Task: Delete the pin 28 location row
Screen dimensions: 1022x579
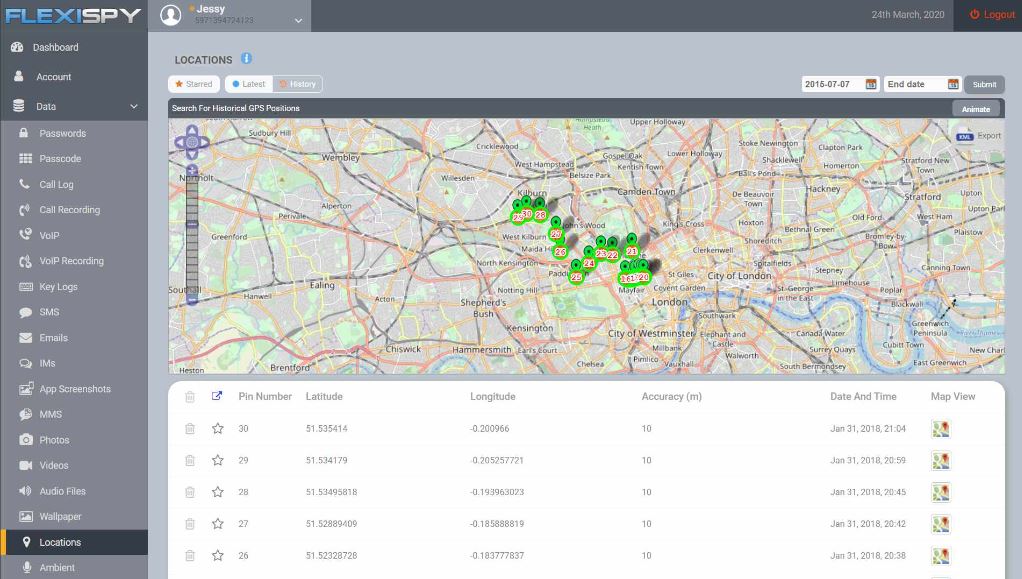Action: pyautogui.click(x=190, y=492)
